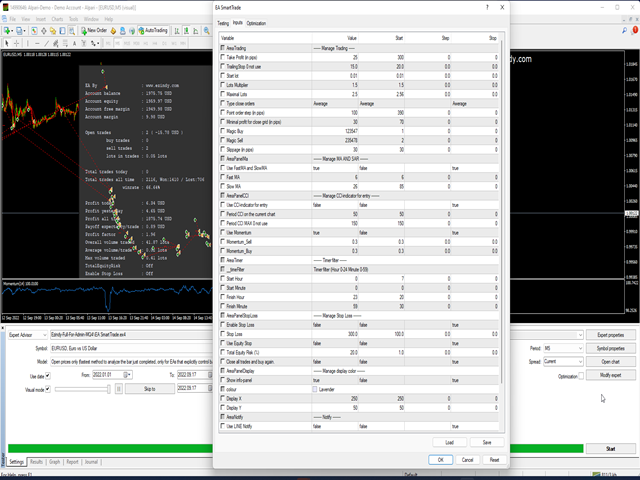Select the cursor arrow tool
Image resolution: width=640 pixels, height=480 pixels.
[7, 43]
